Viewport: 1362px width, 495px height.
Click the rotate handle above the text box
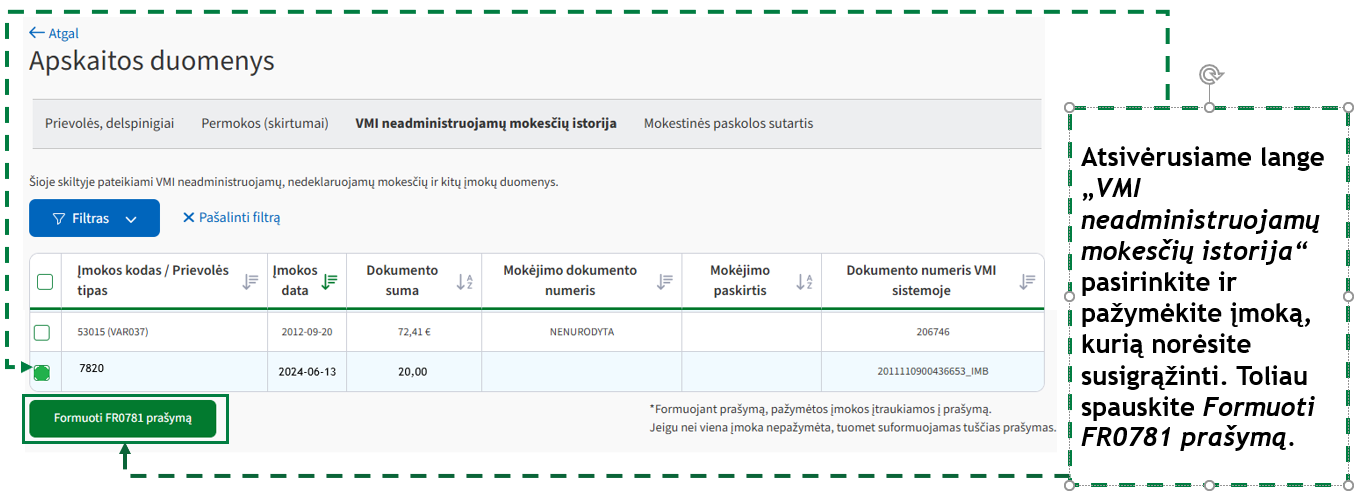[x=1210, y=75]
